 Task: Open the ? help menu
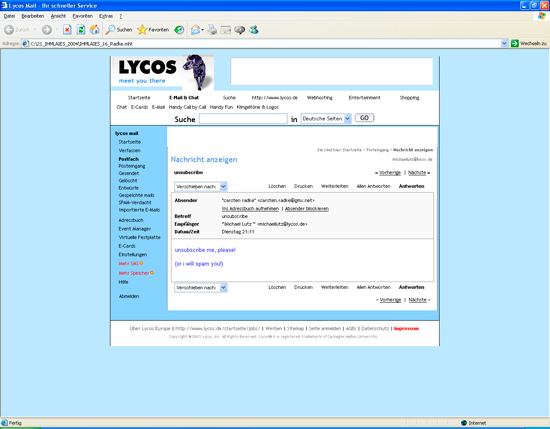click(121, 16)
